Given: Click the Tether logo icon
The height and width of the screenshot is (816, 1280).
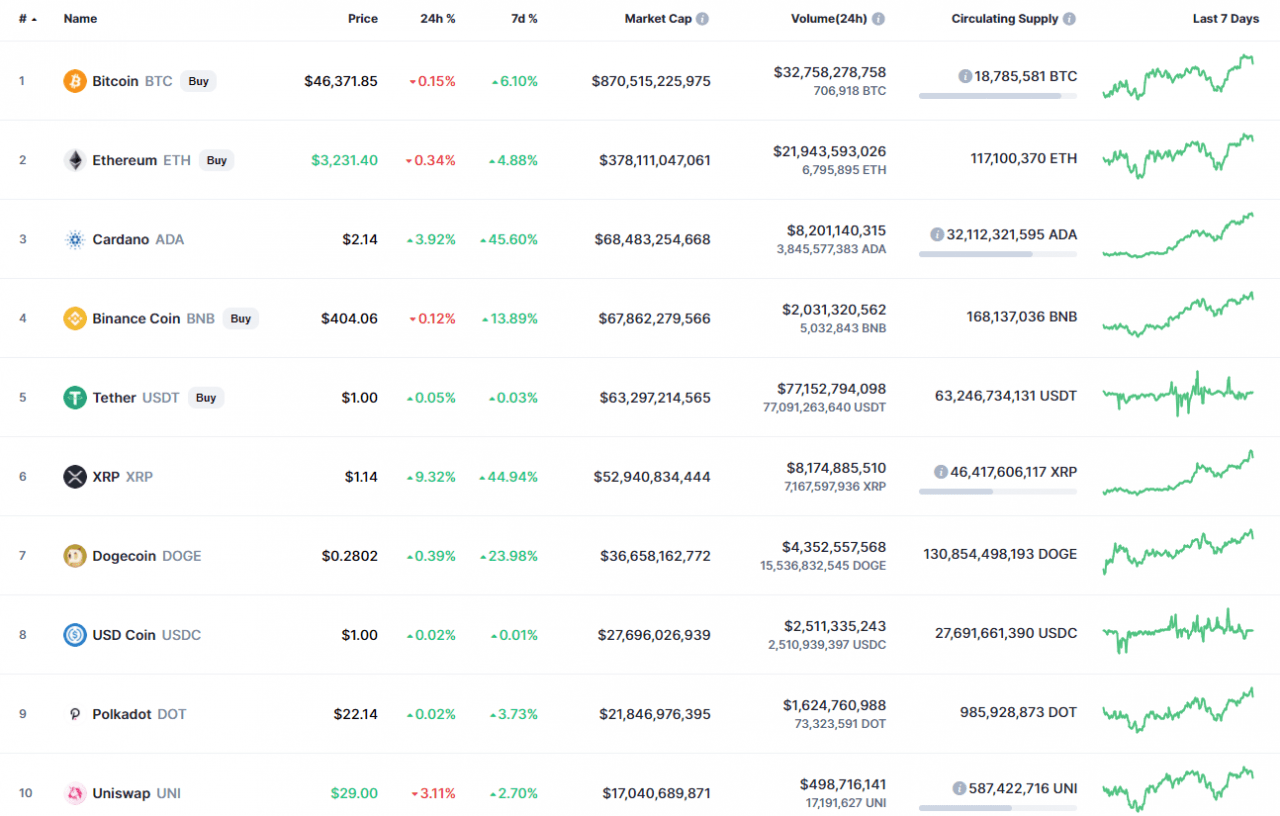Looking at the screenshot, I should [x=75, y=397].
